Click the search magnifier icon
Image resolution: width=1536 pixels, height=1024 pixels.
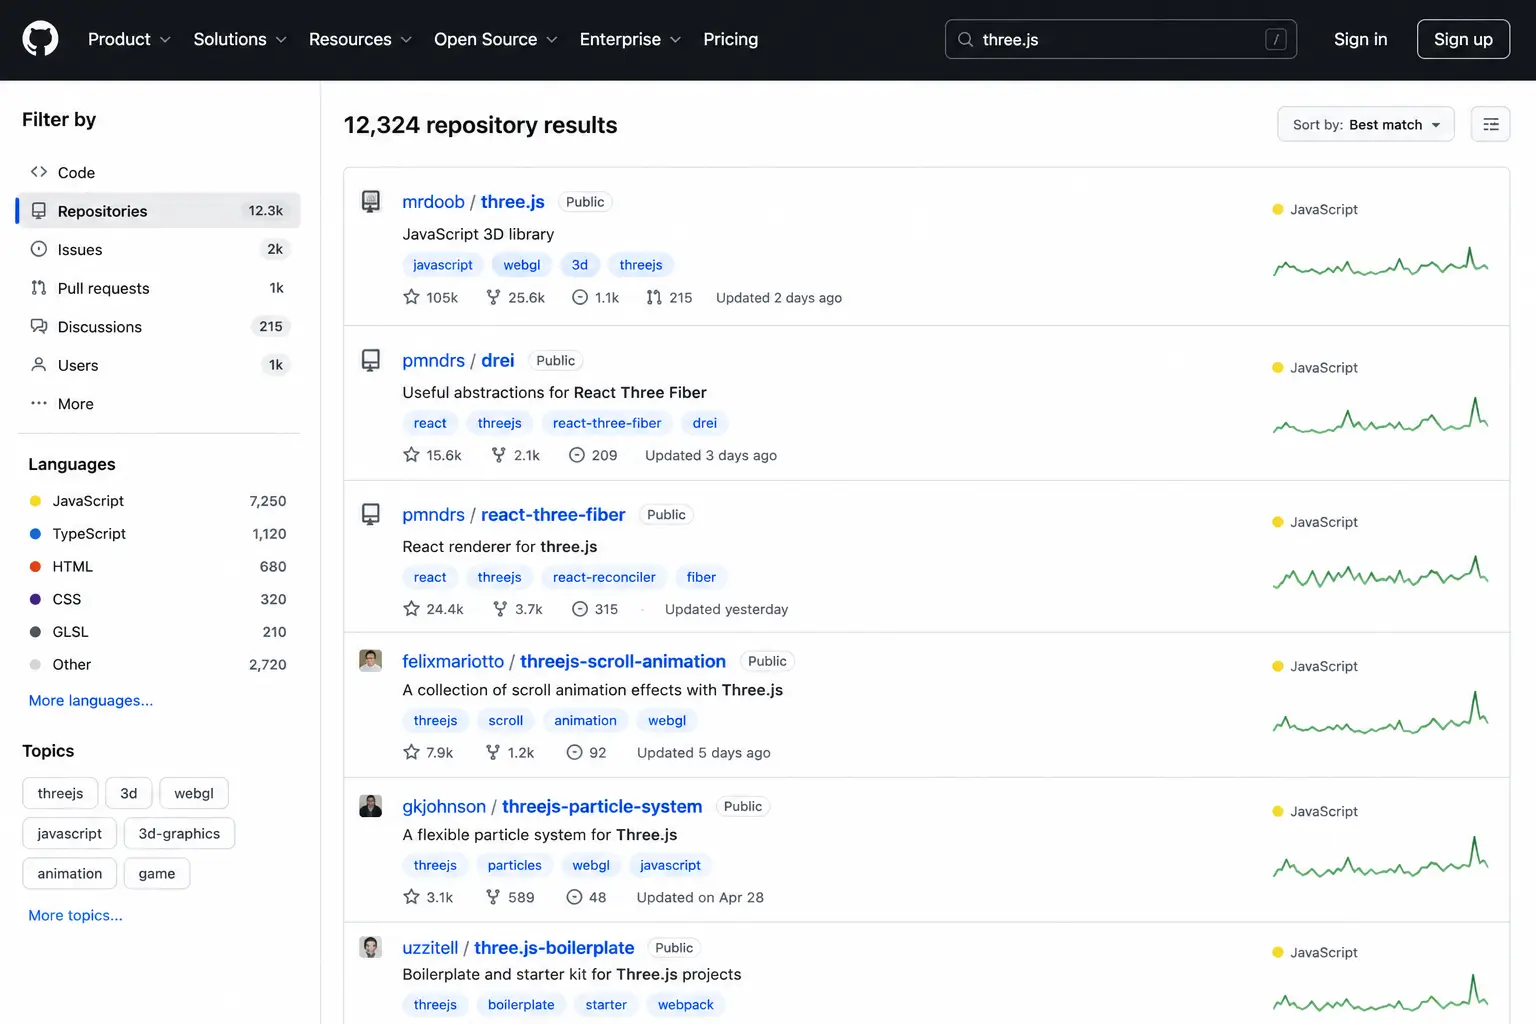click(965, 39)
